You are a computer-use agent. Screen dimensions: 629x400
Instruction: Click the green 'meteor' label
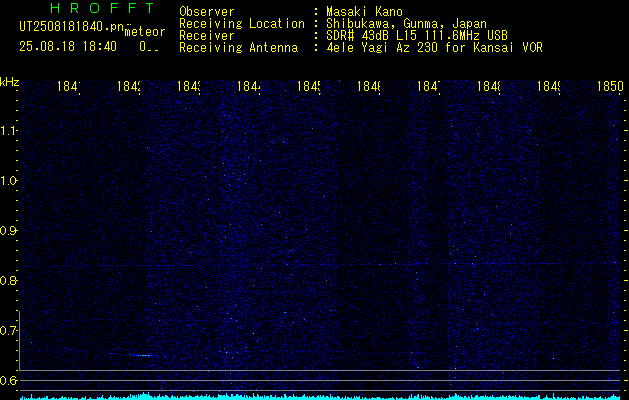pos(145,32)
